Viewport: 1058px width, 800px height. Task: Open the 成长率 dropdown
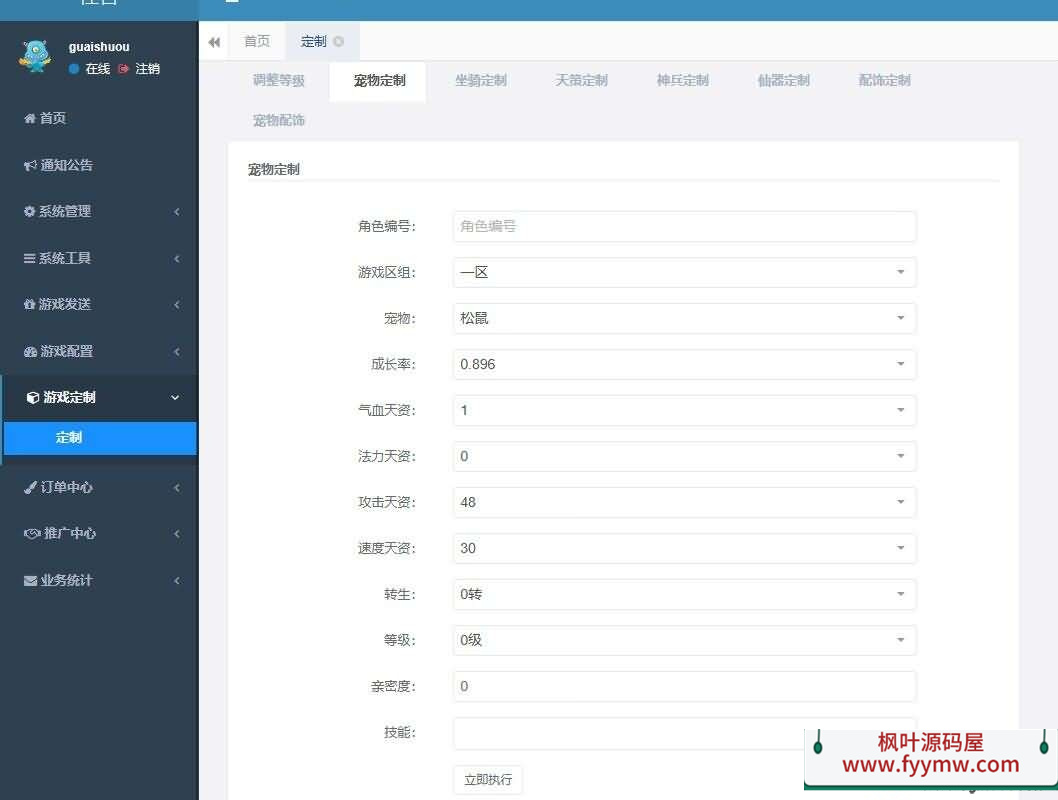[x=684, y=364]
